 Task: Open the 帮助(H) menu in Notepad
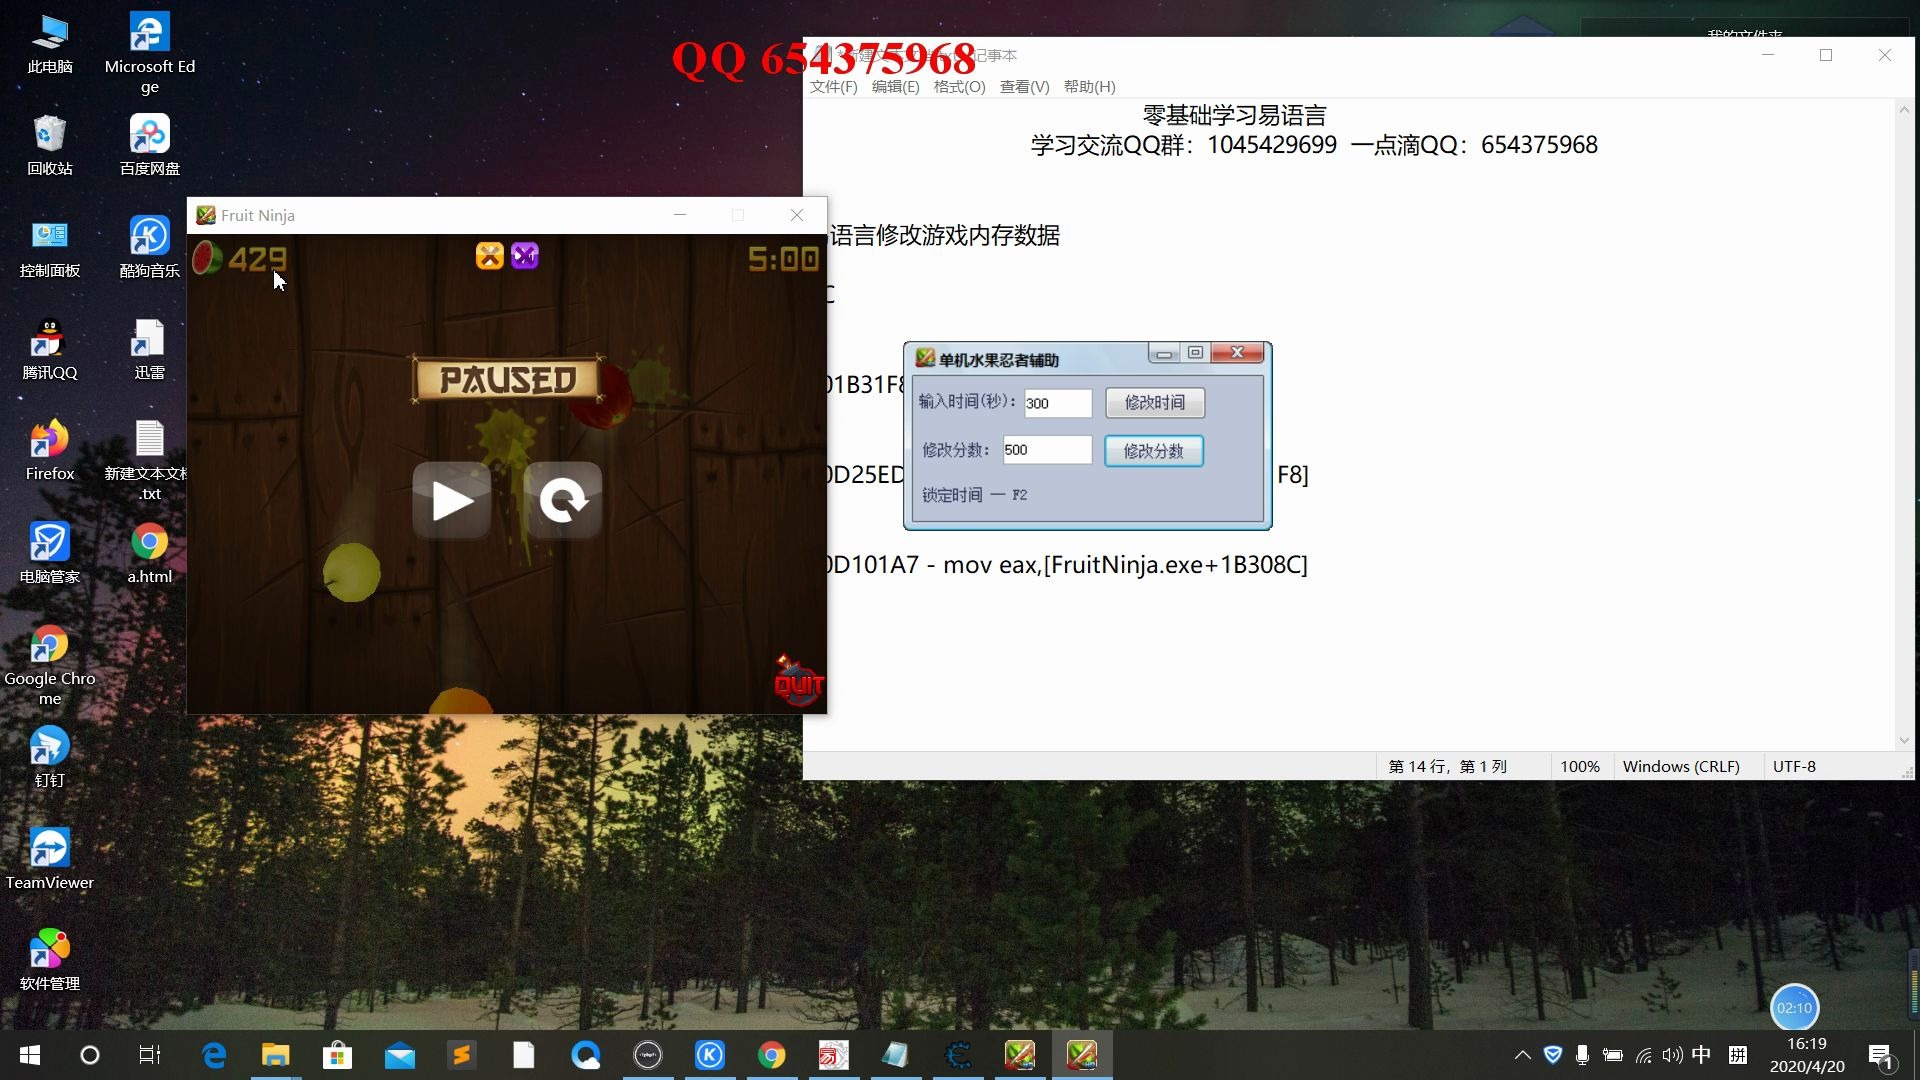1089,87
